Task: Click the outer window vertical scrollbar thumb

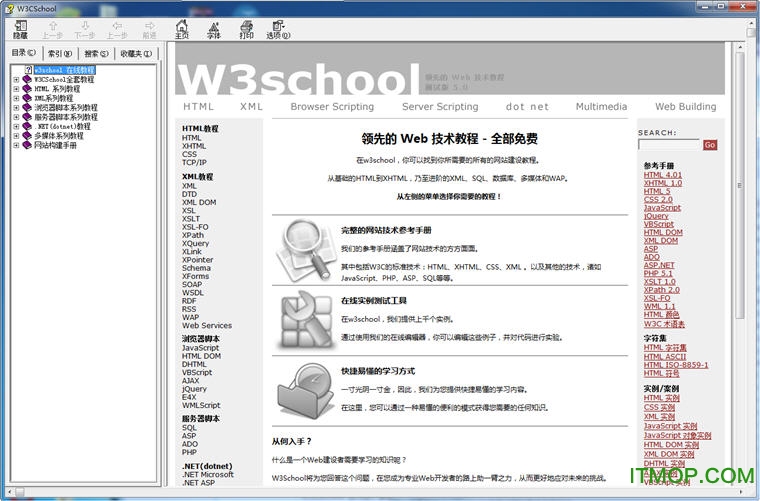Action: (750, 33)
